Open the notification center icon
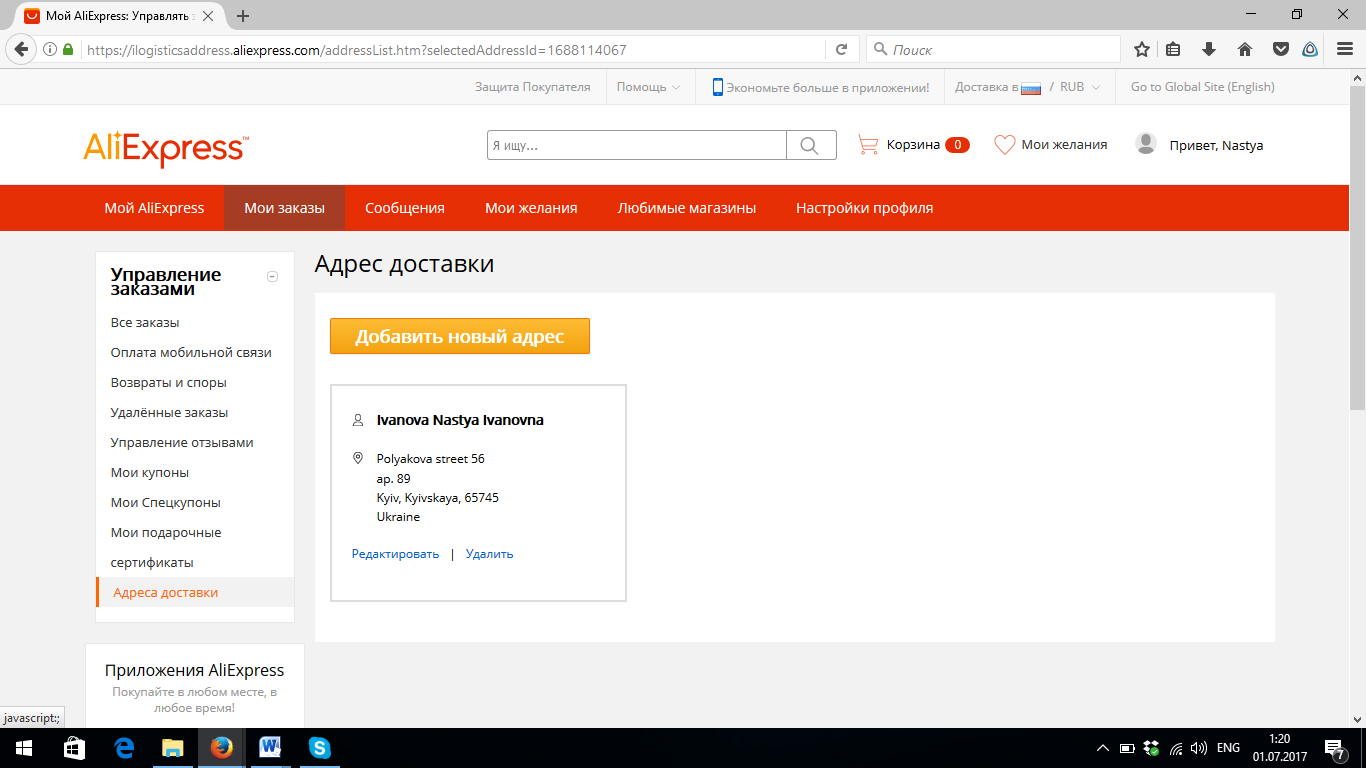Screen dimensions: 1366x768 (1334, 748)
